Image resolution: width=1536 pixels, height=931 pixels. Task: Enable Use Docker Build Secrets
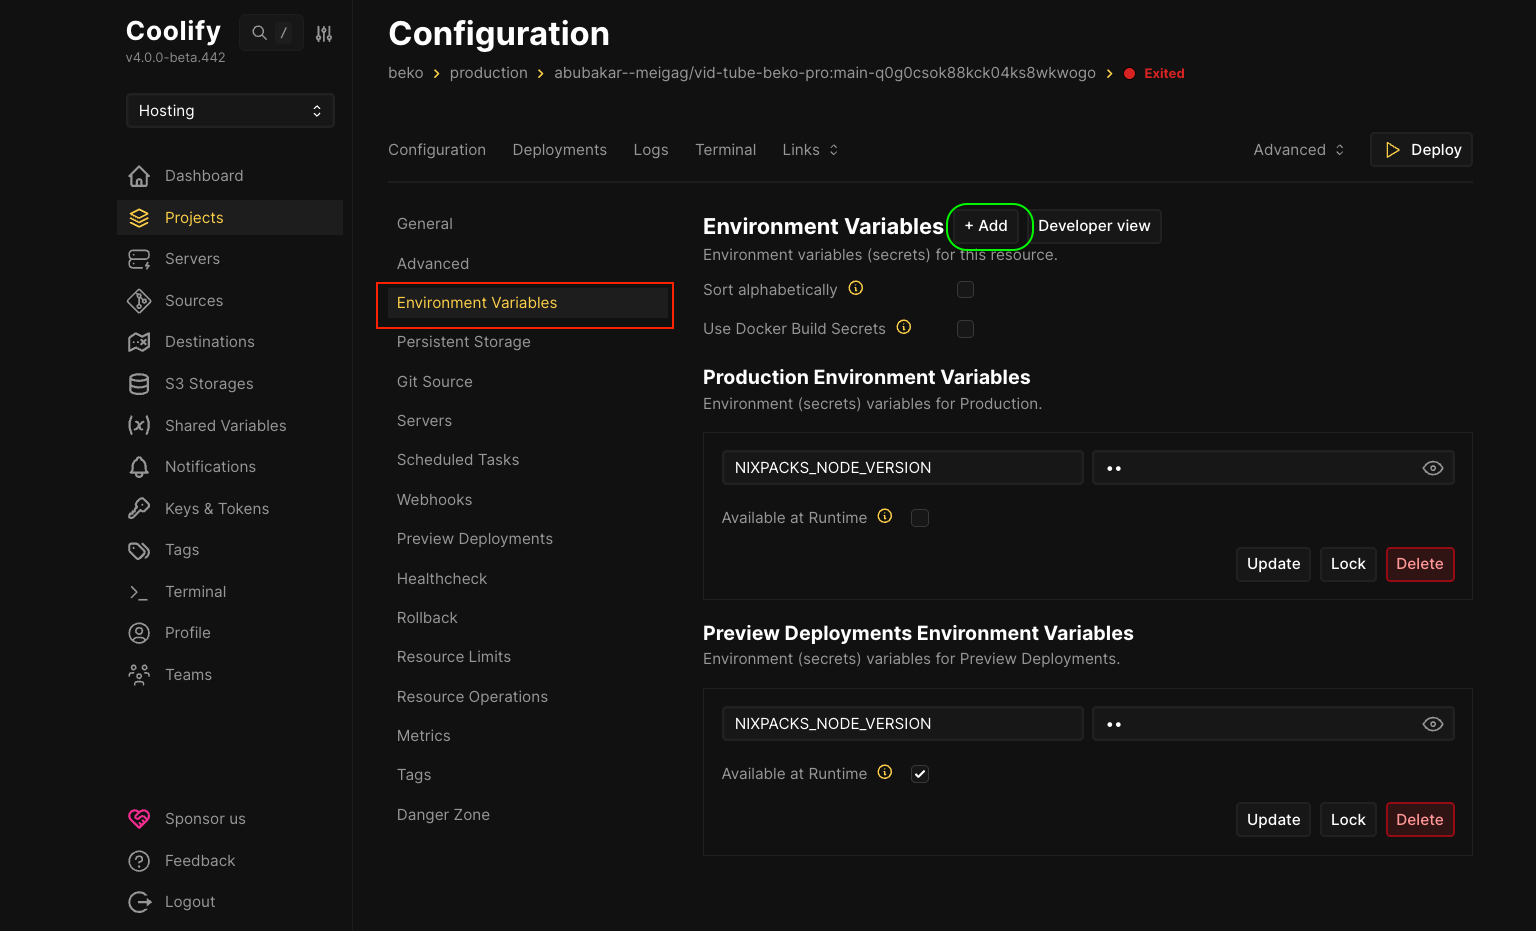coord(965,328)
